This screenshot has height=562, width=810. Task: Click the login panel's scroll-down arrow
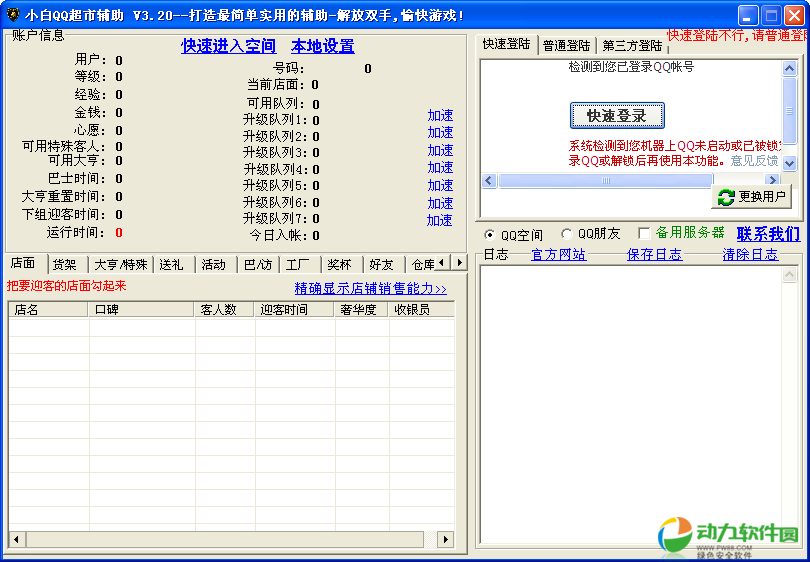(x=789, y=162)
